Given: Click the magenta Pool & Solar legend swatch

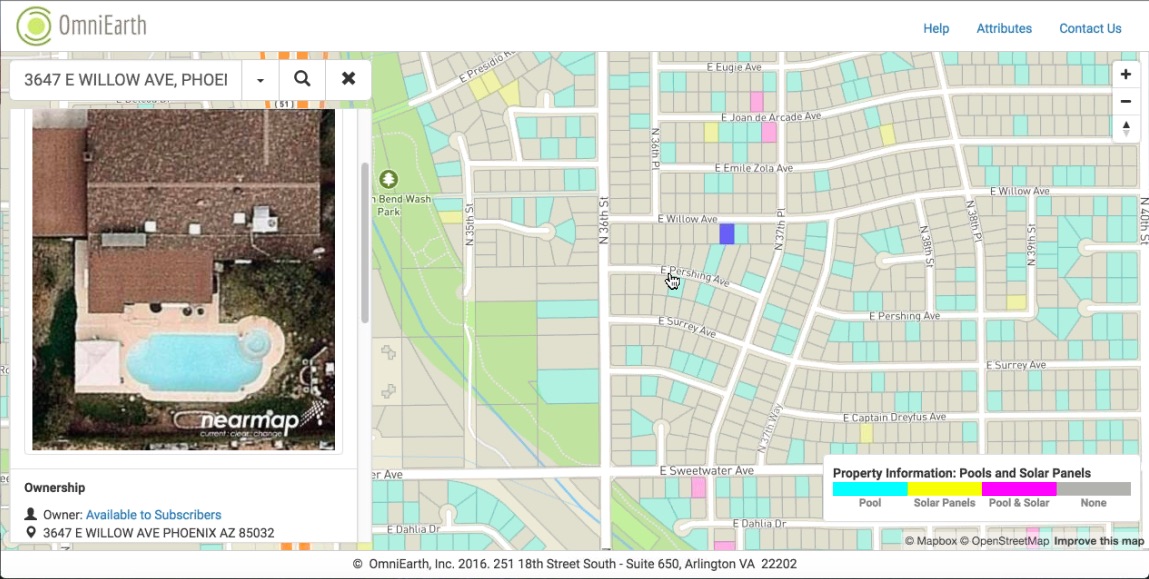Looking at the screenshot, I should coord(1019,489).
